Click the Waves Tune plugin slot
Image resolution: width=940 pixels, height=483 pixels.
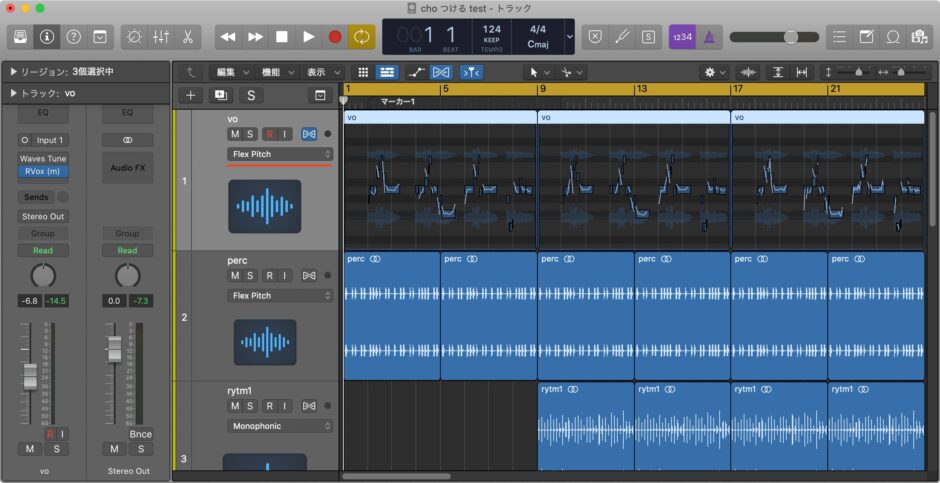pyautogui.click(x=43, y=159)
